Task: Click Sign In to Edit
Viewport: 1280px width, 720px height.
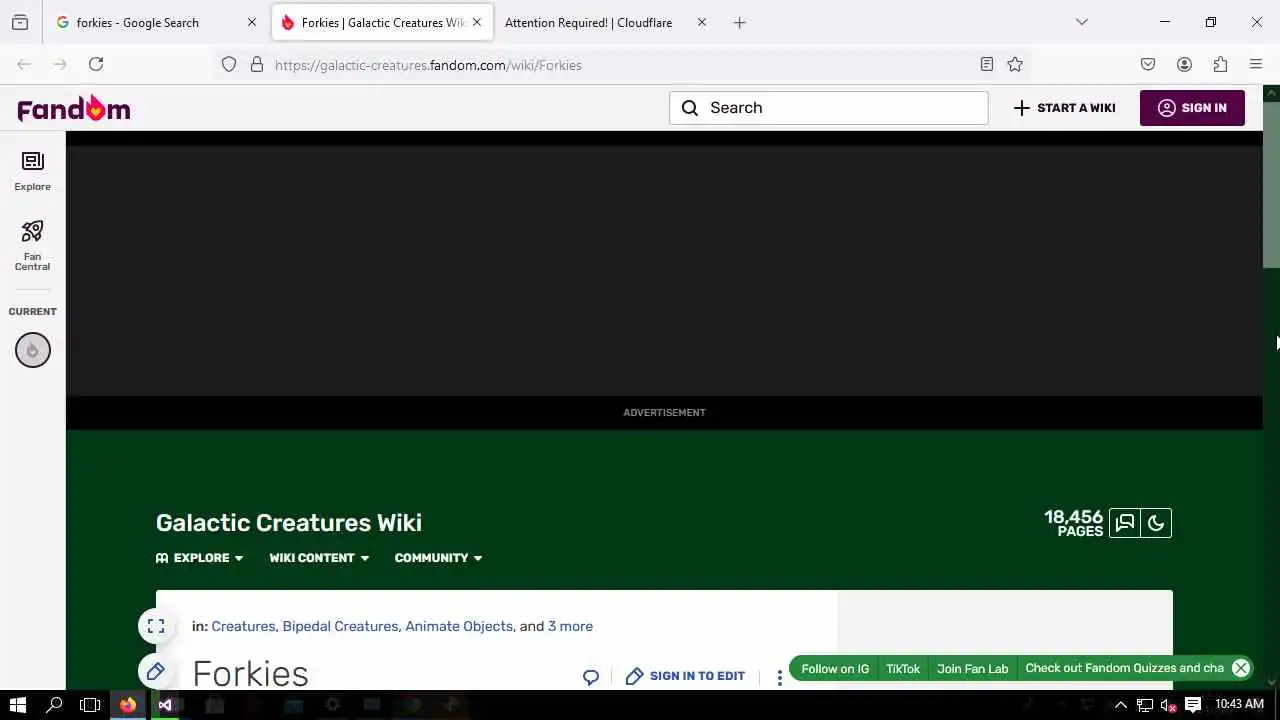Action: 685,676
